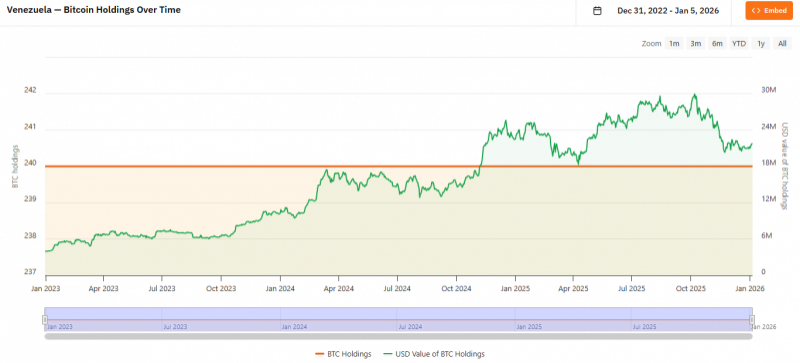Select the 1m zoom option
Image resolution: width=800 pixels, height=363 pixels.
pyautogui.click(x=674, y=44)
